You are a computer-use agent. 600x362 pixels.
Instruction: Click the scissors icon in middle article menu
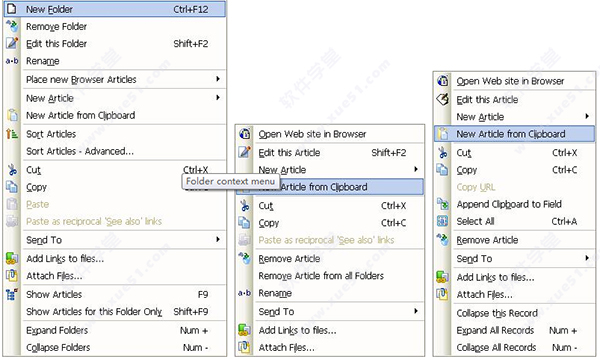tap(245, 205)
